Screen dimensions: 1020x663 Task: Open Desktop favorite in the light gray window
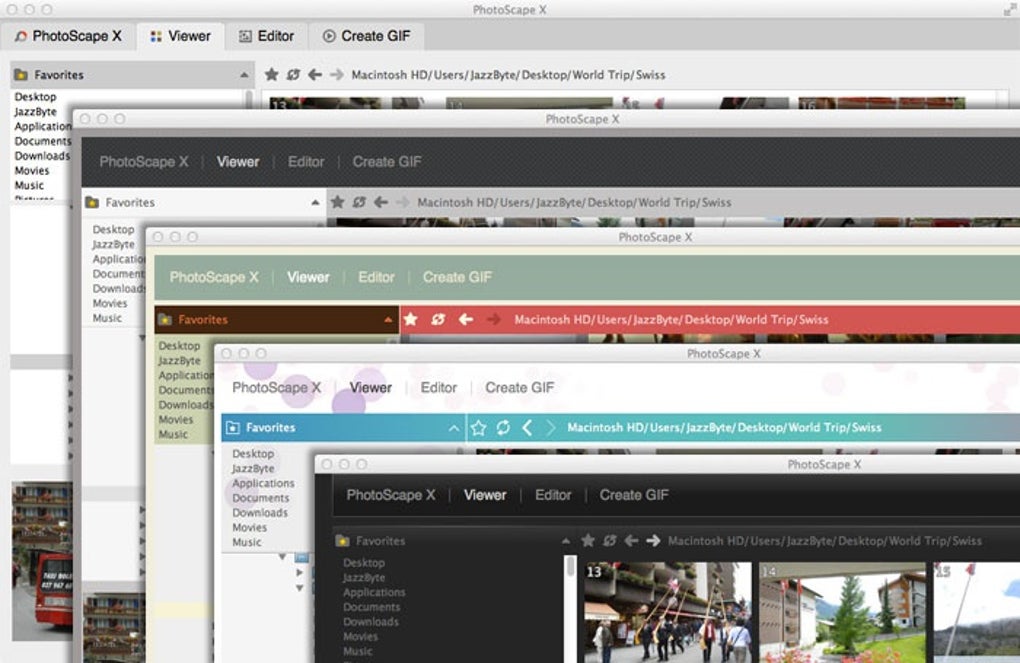[x=36, y=97]
